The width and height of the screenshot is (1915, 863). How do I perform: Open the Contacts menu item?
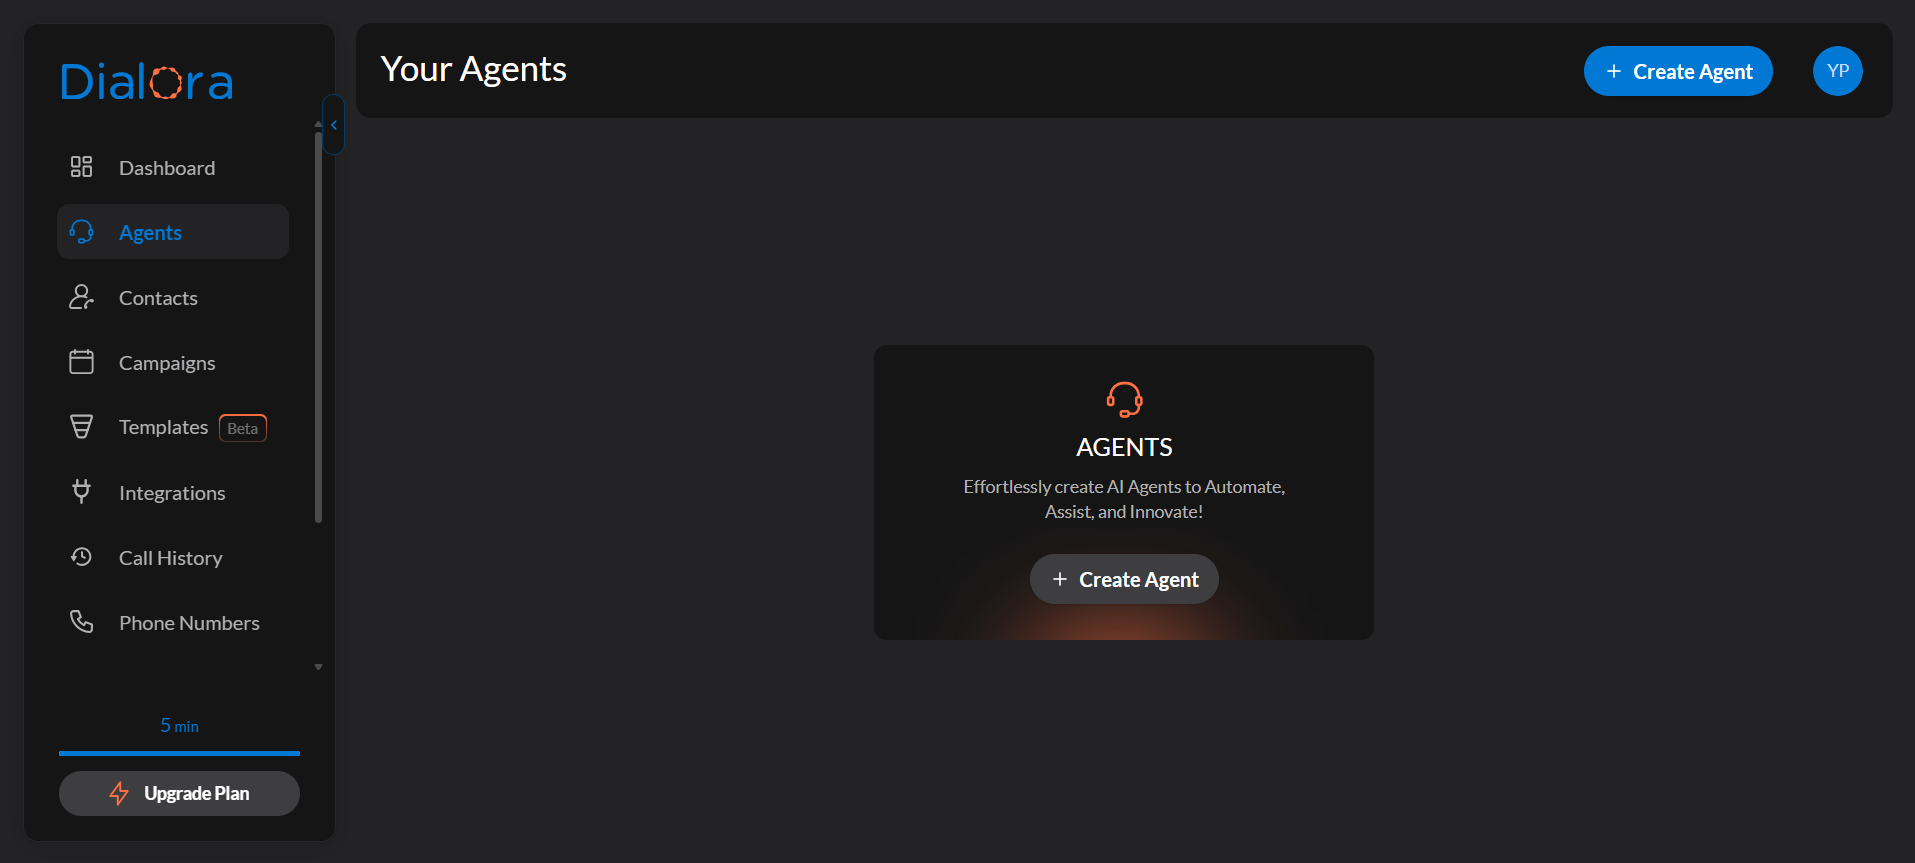158,298
